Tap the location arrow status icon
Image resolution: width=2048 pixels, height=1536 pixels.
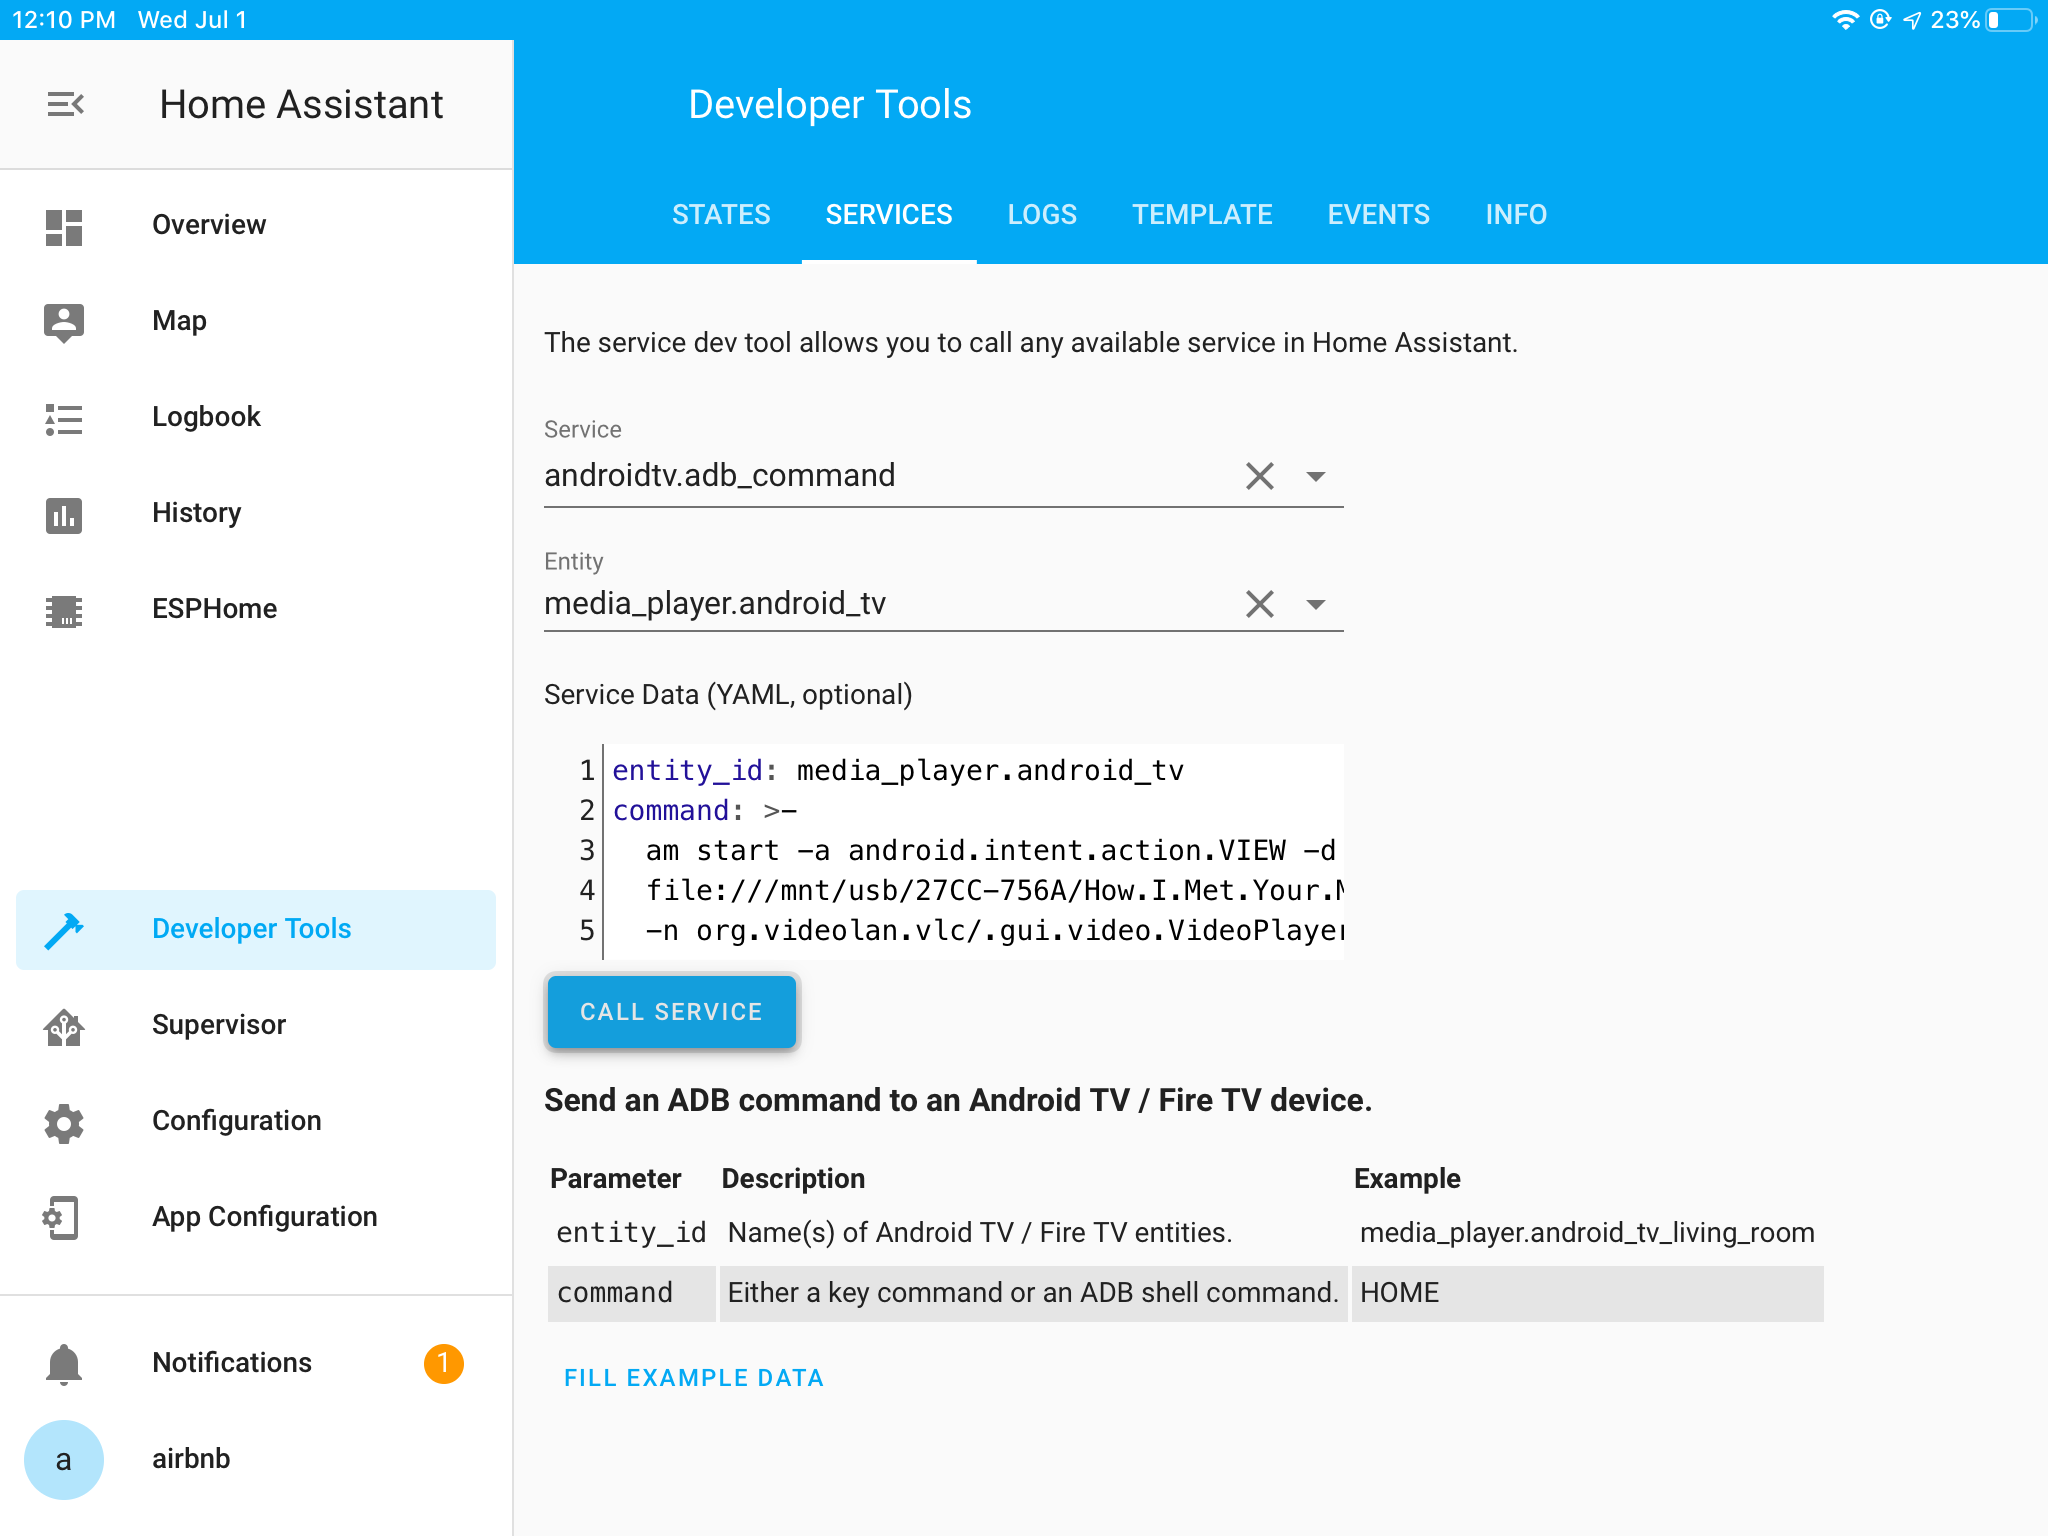tap(1912, 20)
